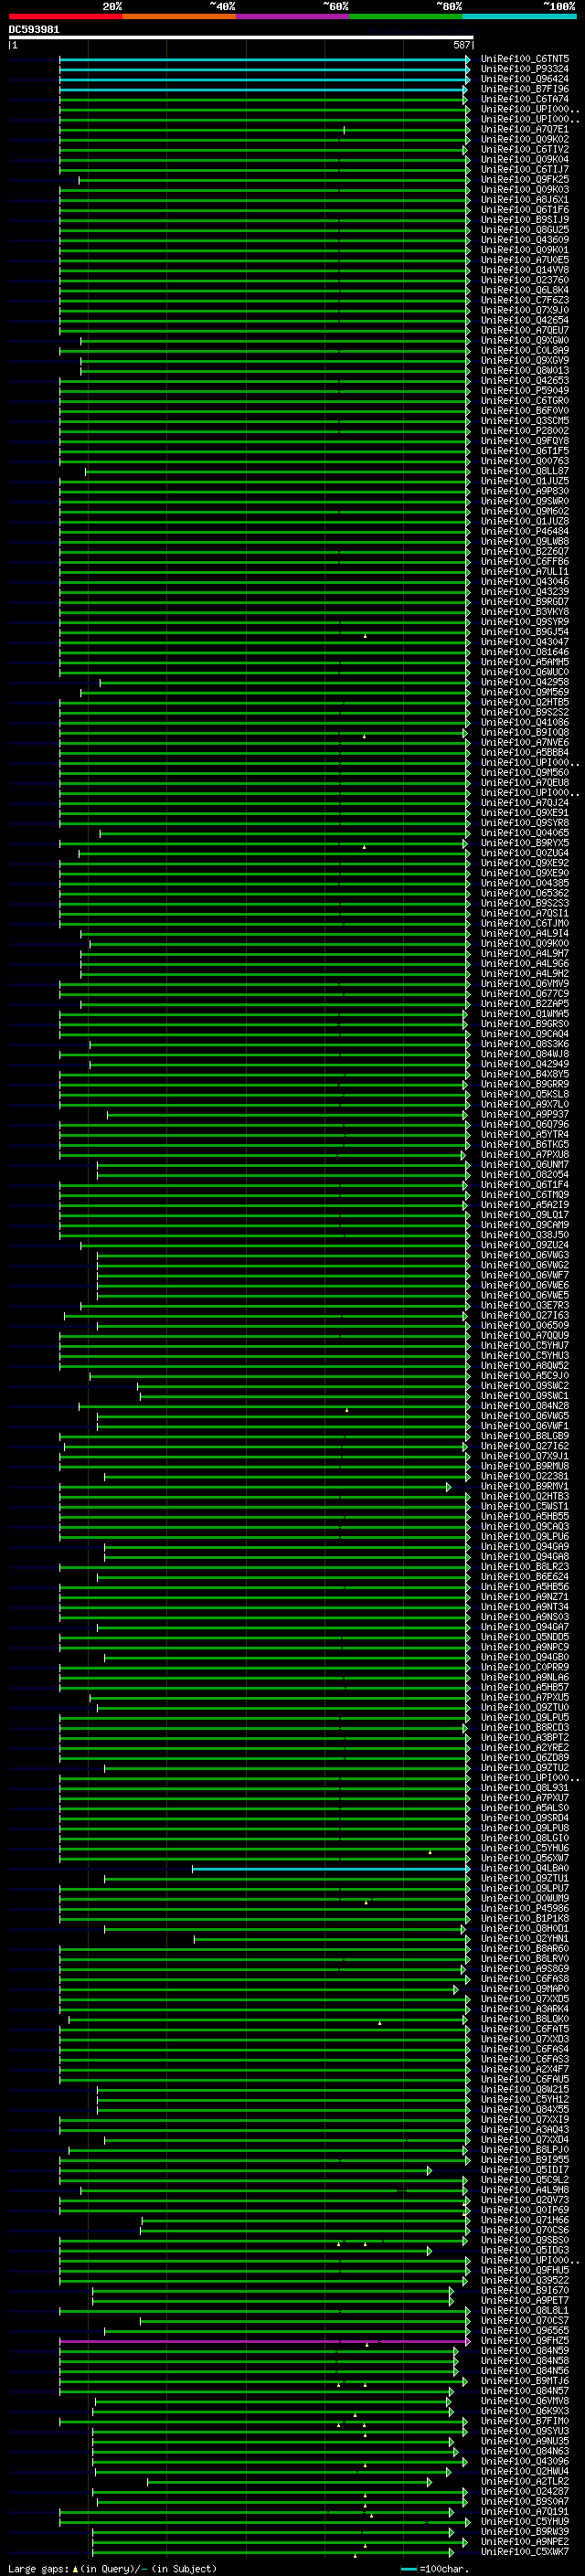585x2576 pixels.
Task: Open hit UniRef100_Q96424
Action: click(x=525, y=79)
